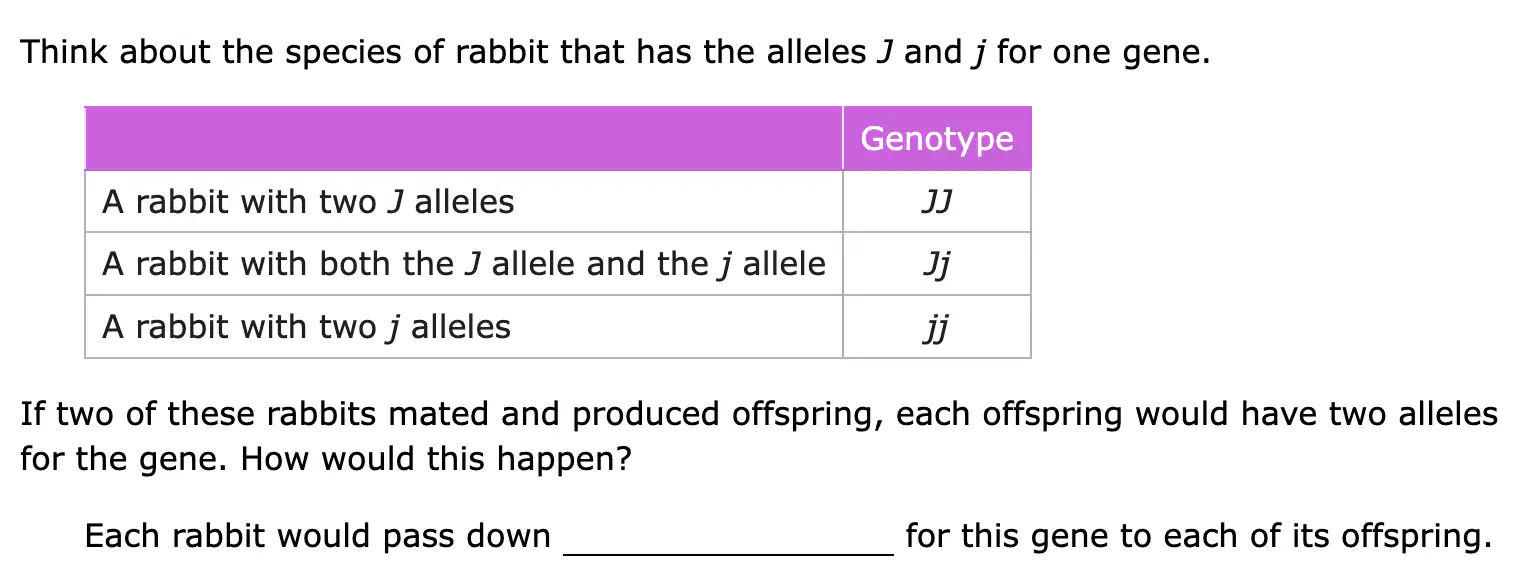Screen dimensions: 1526x570
Task: Click the words 'each offspring would have two alleles'
Action: (1197, 414)
